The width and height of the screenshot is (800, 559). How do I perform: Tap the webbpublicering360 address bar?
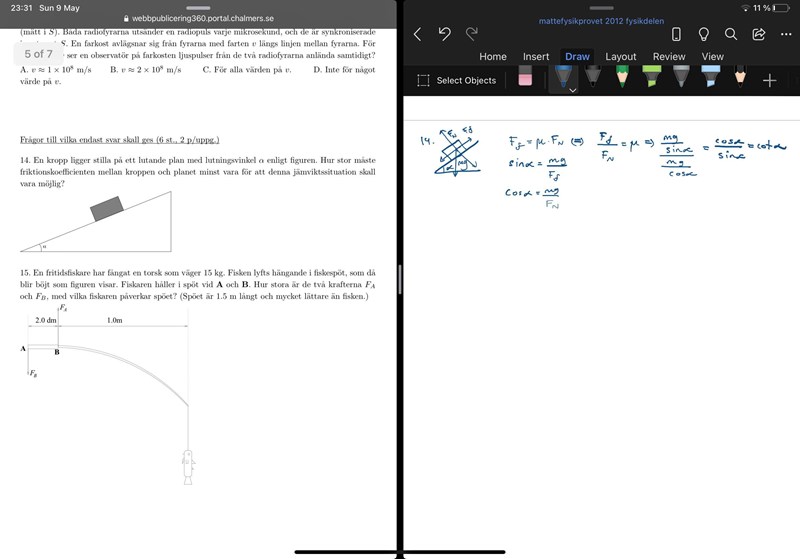(197, 18)
